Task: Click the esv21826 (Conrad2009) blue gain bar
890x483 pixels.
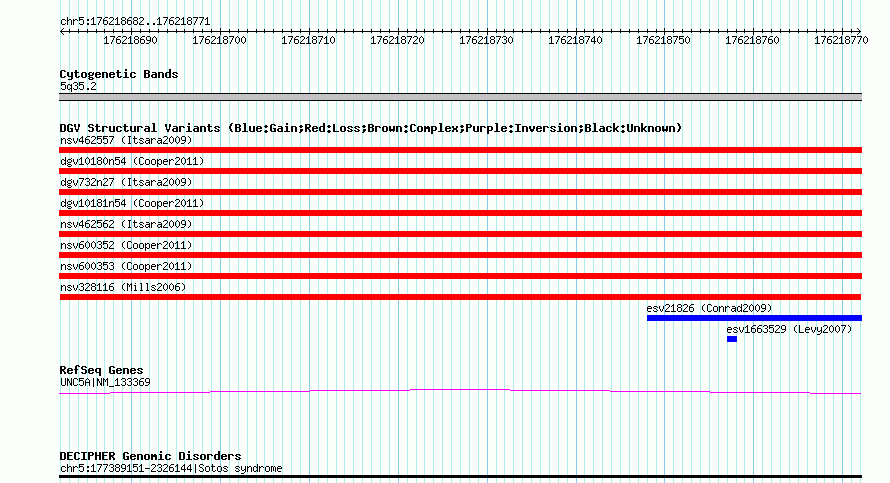Action: pyautogui.click(x=754, y=318)
